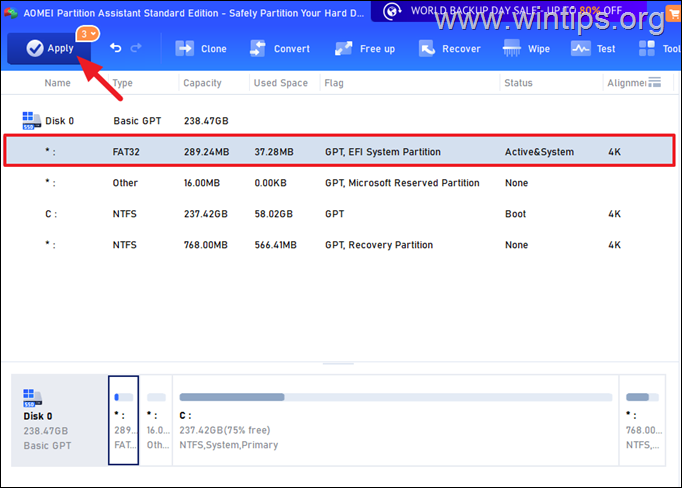Select the EFI System Partition row

tap(340, 152)
